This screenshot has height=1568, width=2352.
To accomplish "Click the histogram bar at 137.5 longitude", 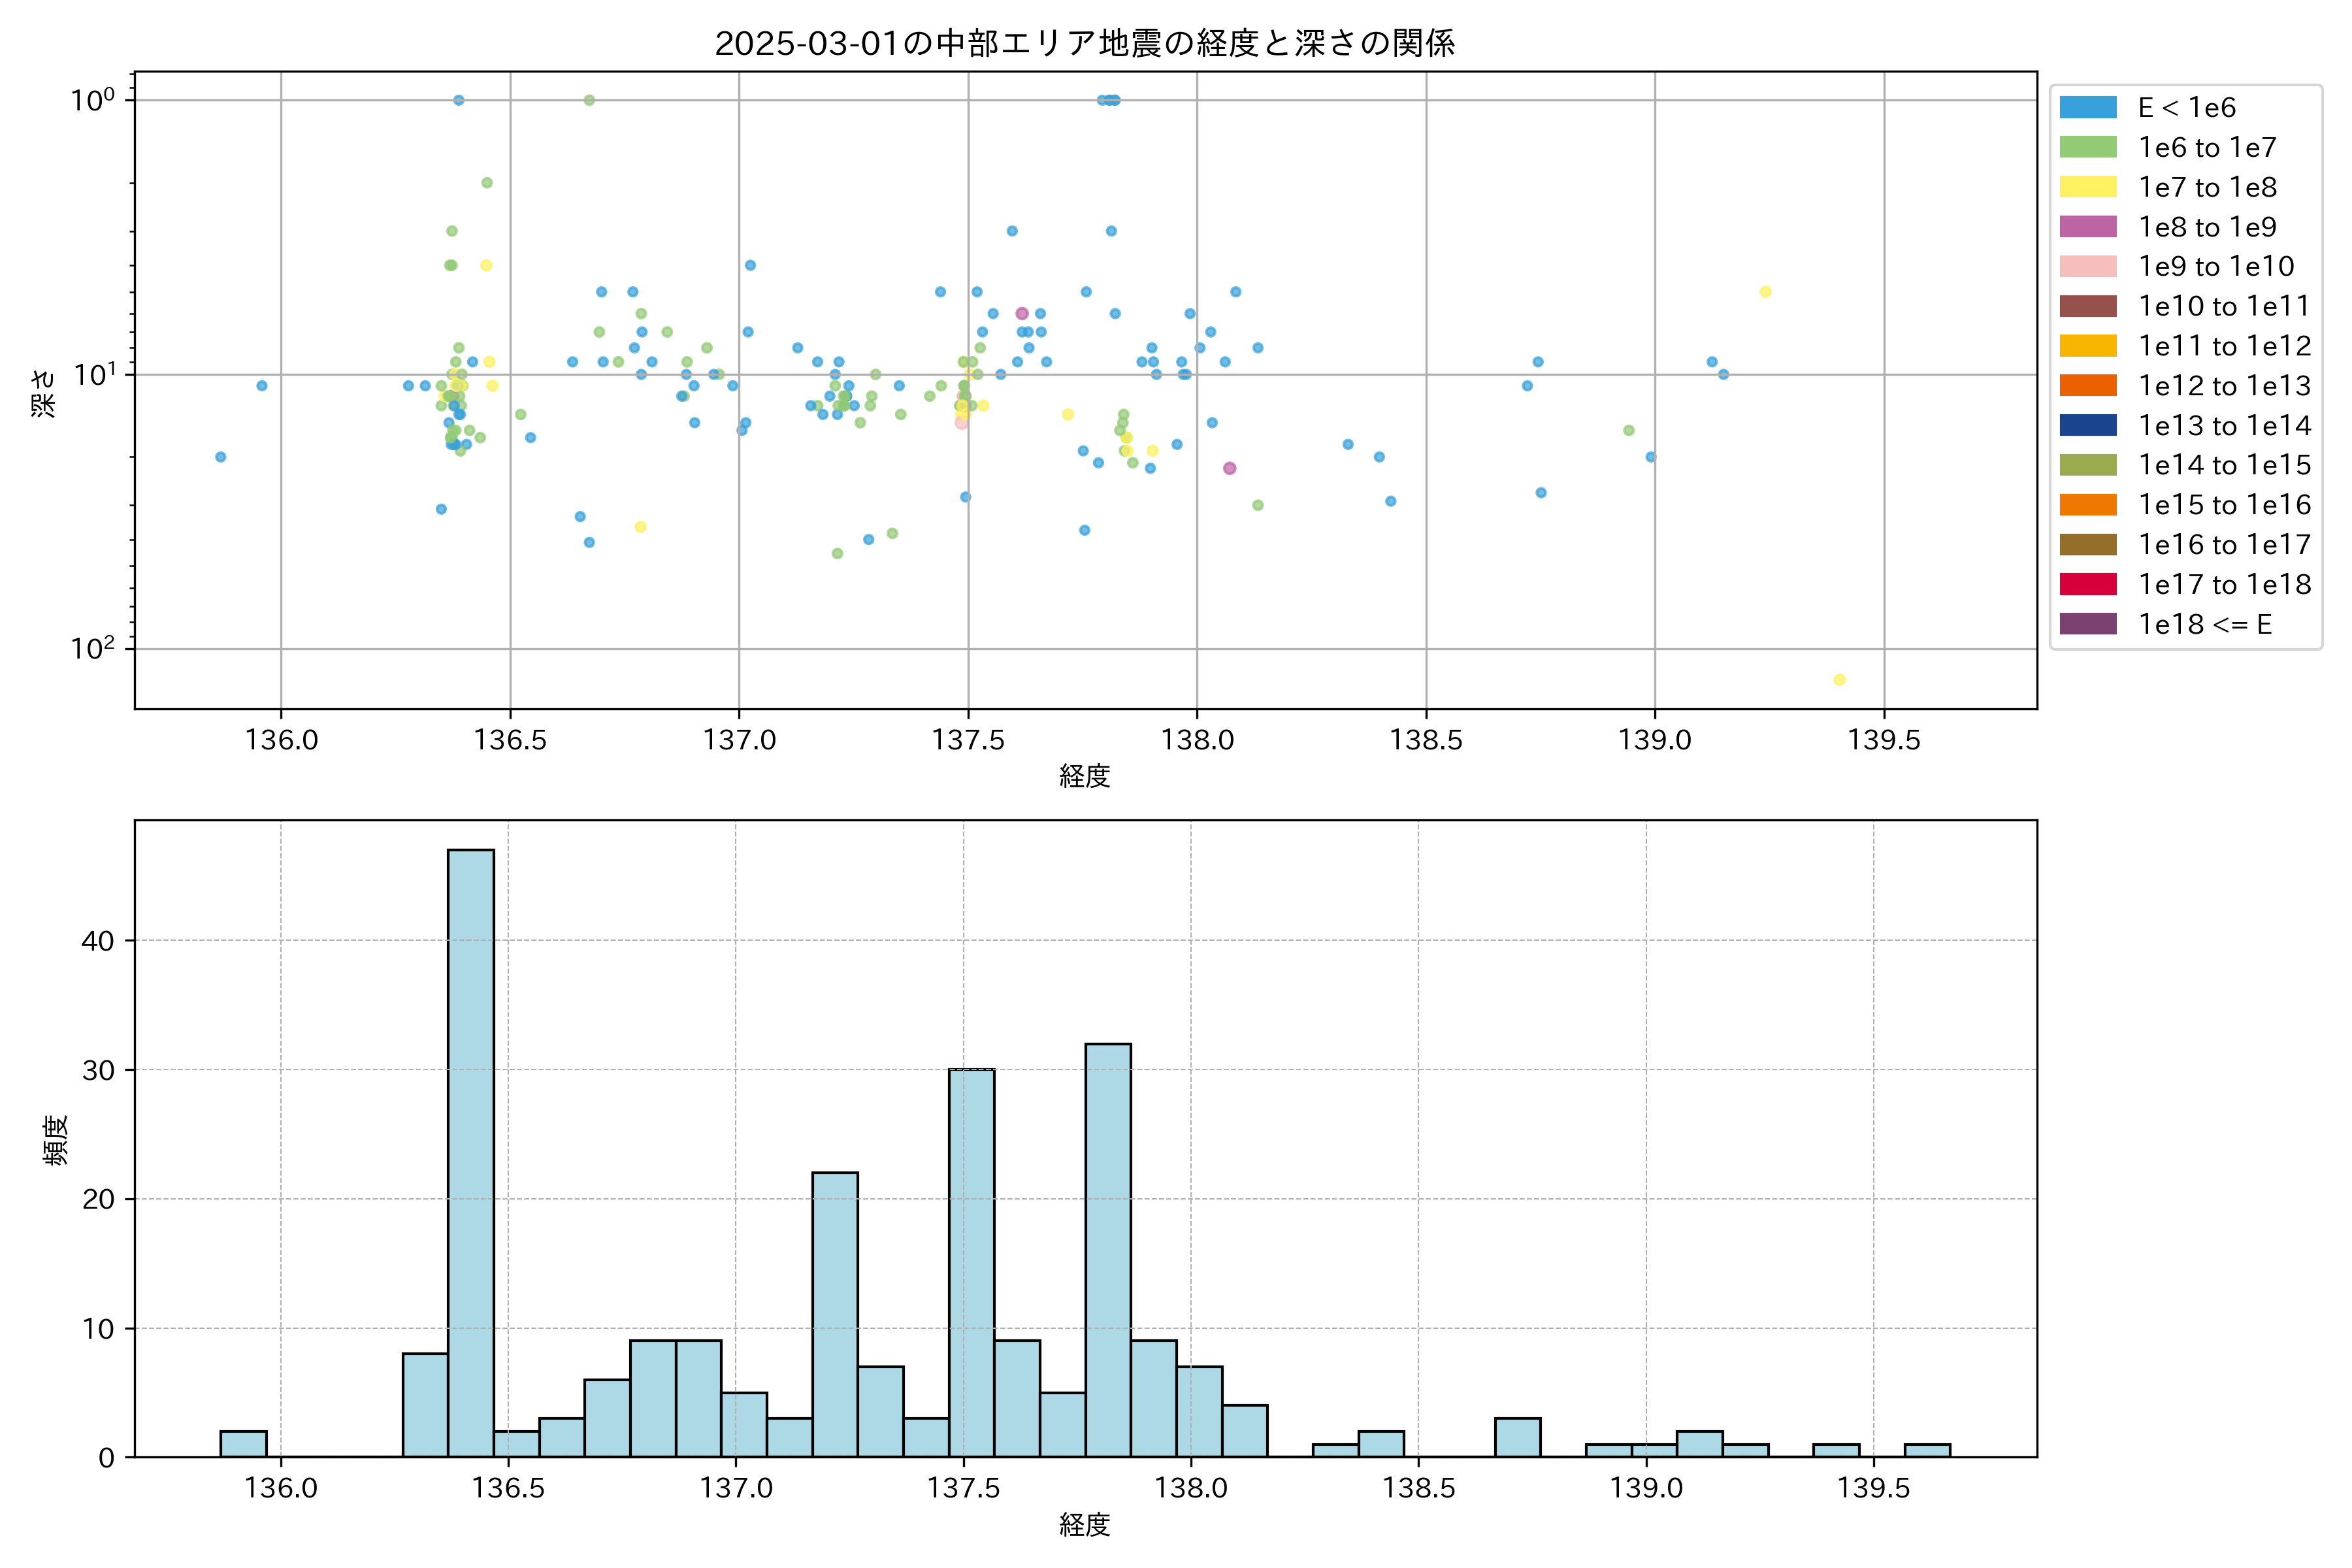I will pyautogui.click(x=971, y=1262).
